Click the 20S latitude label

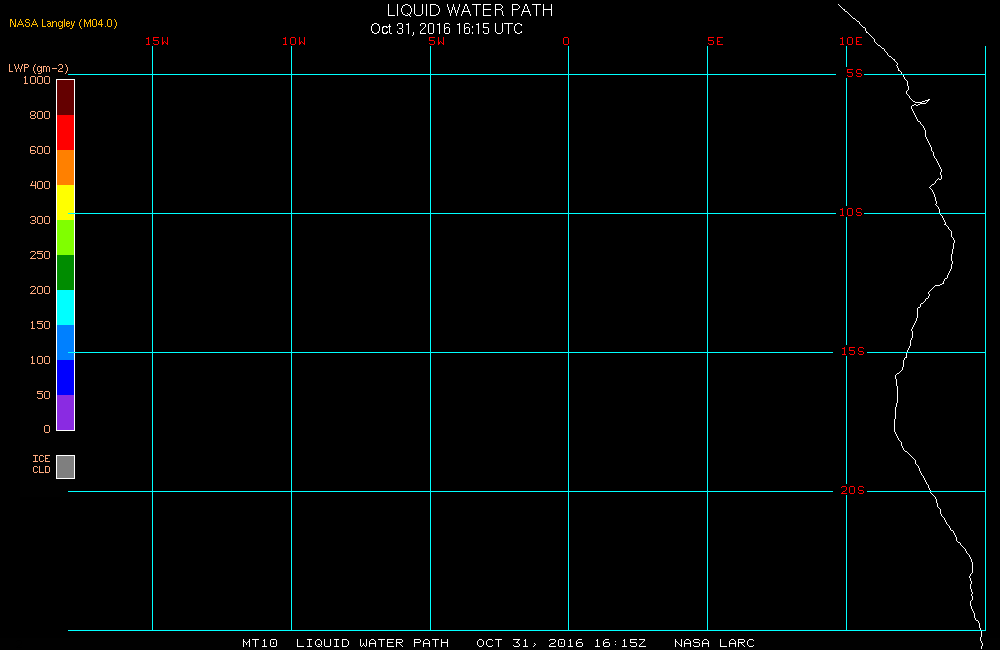853,490
